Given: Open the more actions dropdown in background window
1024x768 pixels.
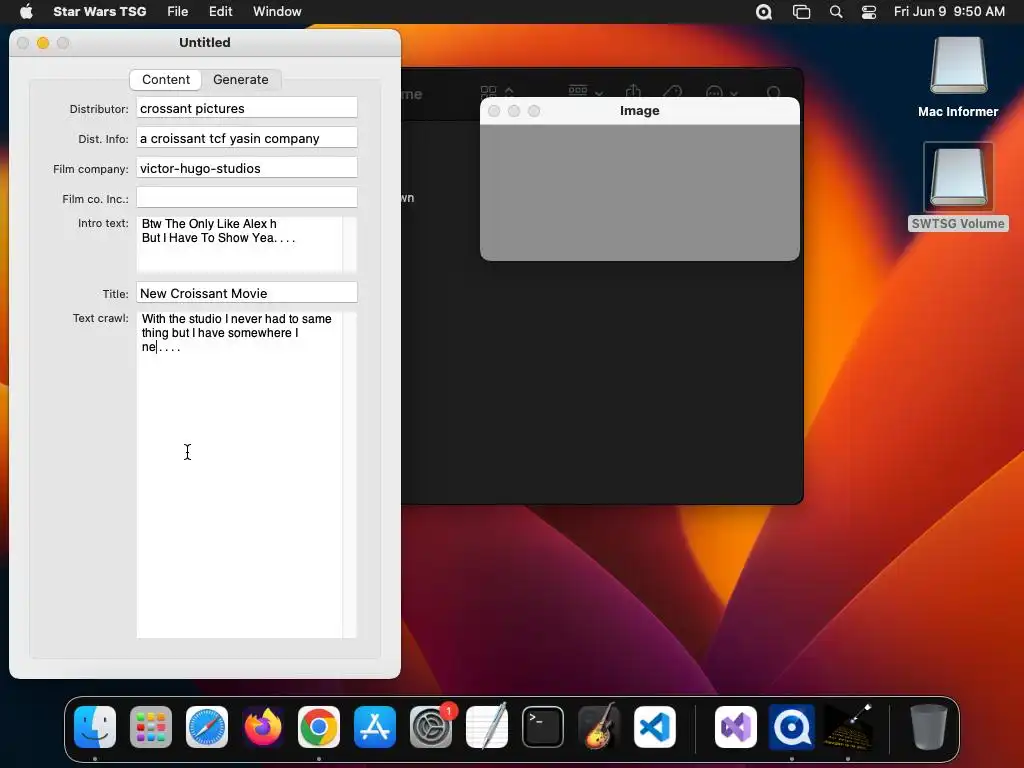Looking at the screenshot, I should coord(721,93).
